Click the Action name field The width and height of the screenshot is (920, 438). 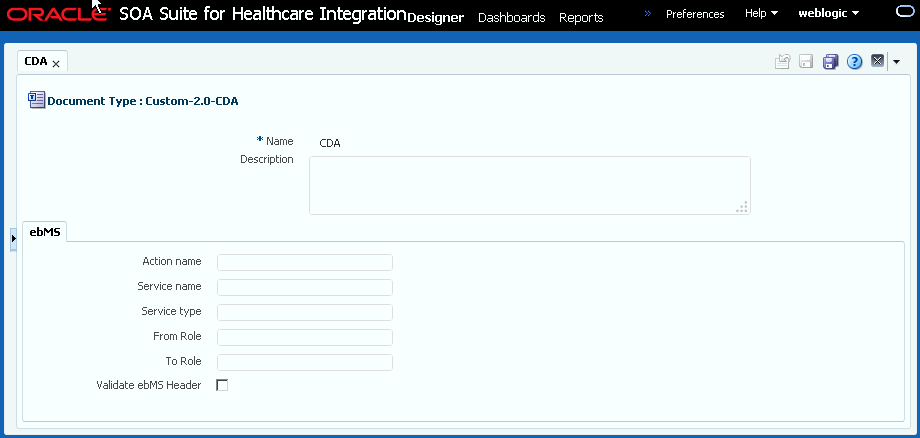(x=305, y=262)
